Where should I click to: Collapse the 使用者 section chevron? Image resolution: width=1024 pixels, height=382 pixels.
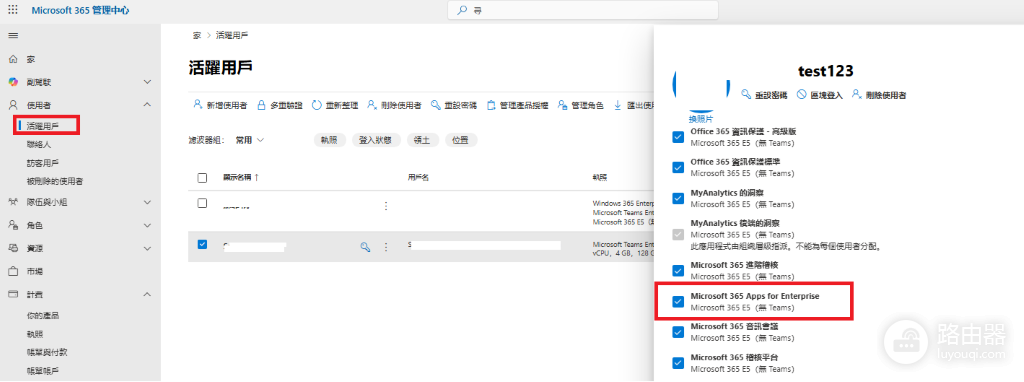[147, 104]
